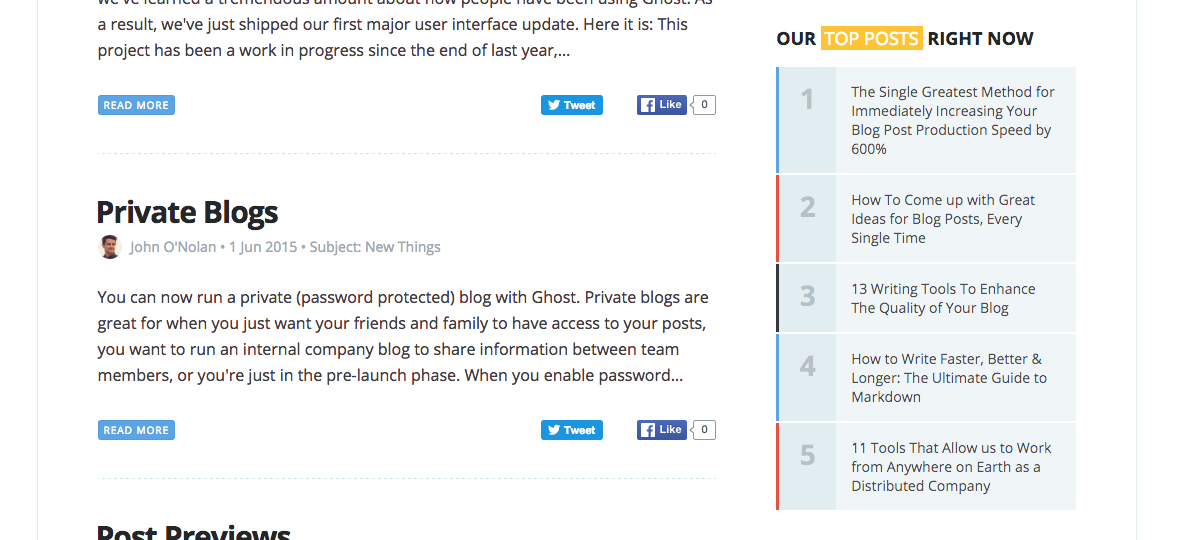This screenshot has width=1185, height=540.
Task: Click the number 5 top post rank
Action: pos(807,456)
